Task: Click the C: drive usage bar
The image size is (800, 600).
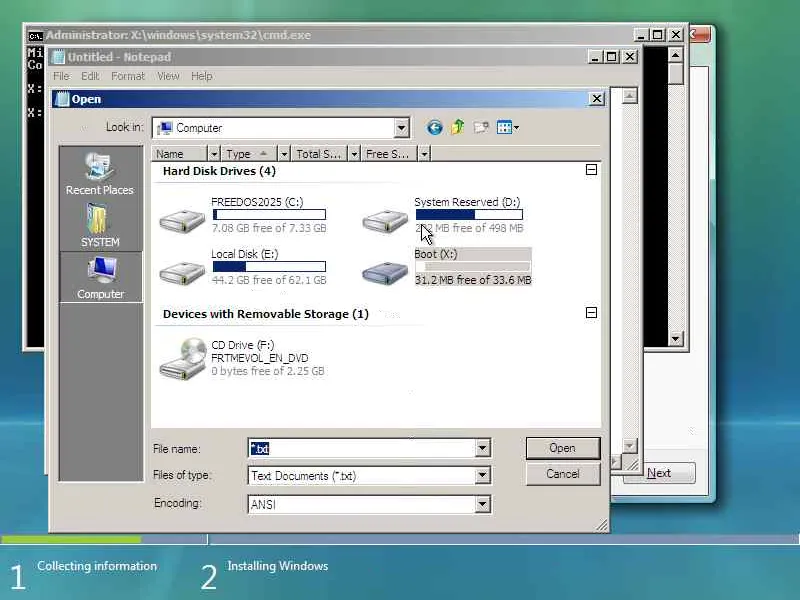Action: click(x=269, y=215)
